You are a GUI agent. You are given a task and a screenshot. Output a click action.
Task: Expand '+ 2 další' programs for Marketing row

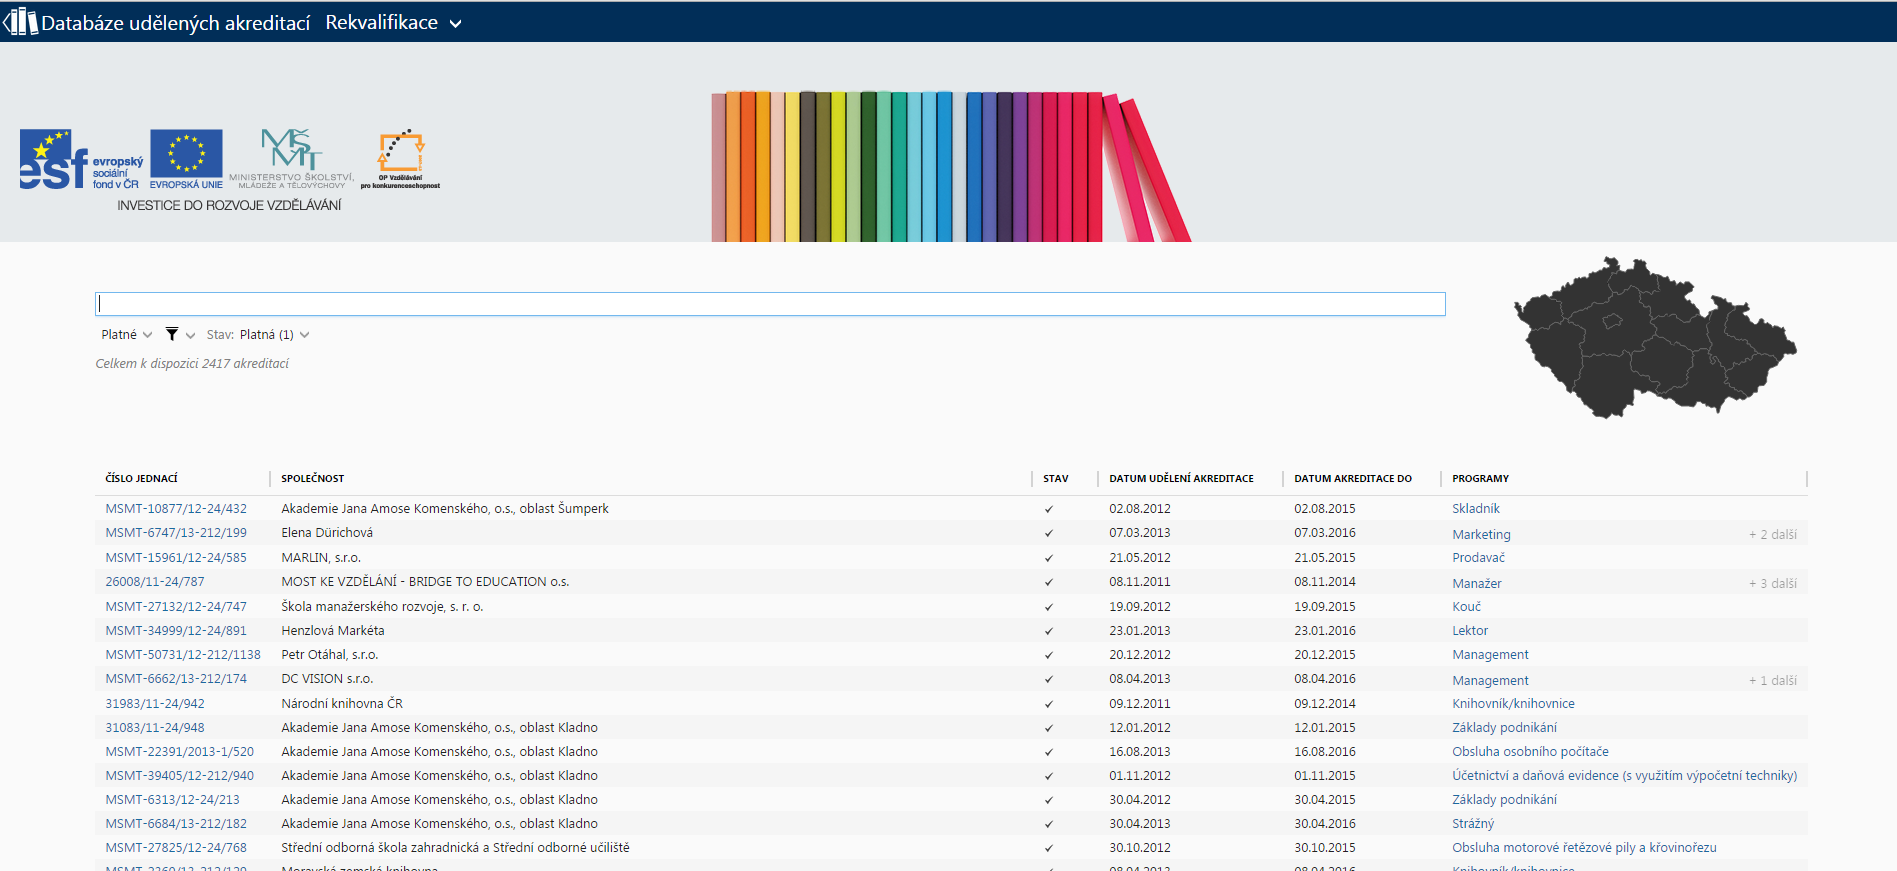pos(1772,534)
